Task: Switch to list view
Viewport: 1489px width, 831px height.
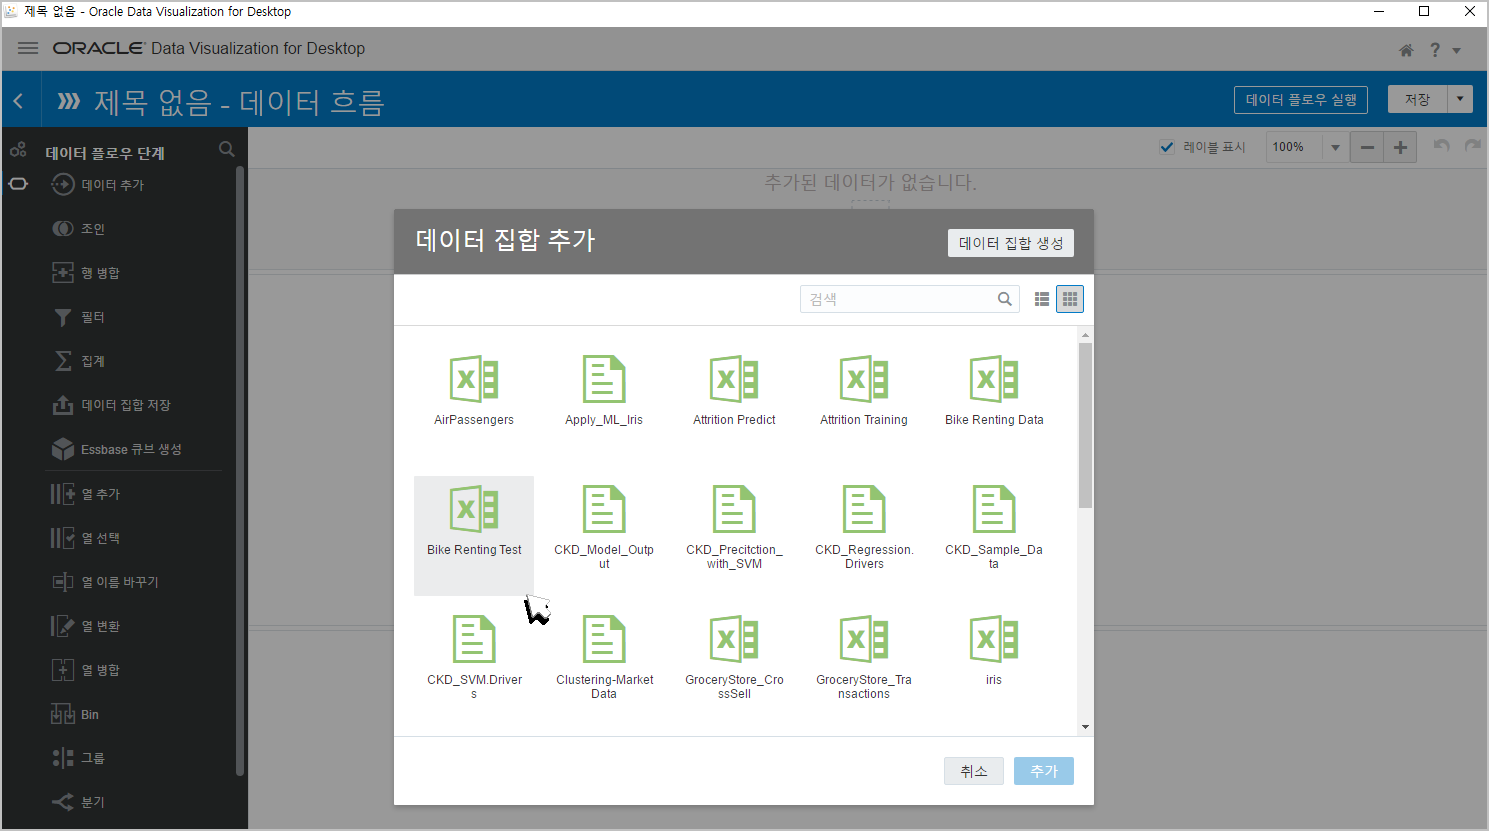Action: [x=1042, y=299]
